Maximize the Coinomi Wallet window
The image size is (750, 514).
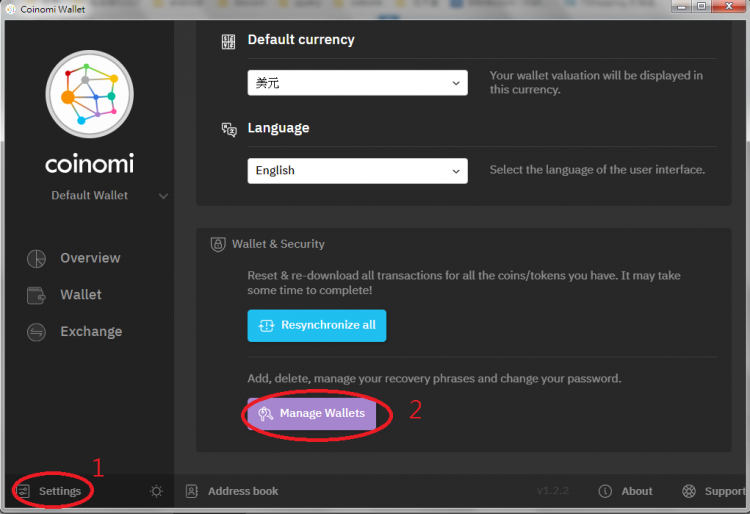tap(701, 6)
